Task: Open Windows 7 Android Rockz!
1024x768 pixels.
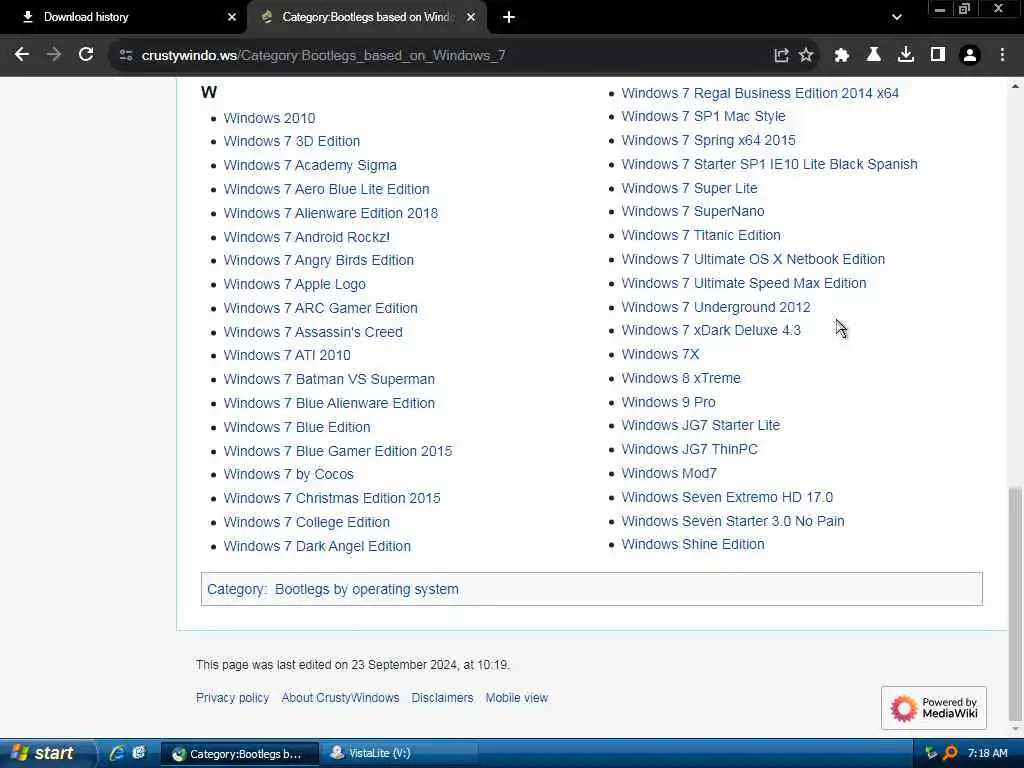Action: (x=306, y=237)
